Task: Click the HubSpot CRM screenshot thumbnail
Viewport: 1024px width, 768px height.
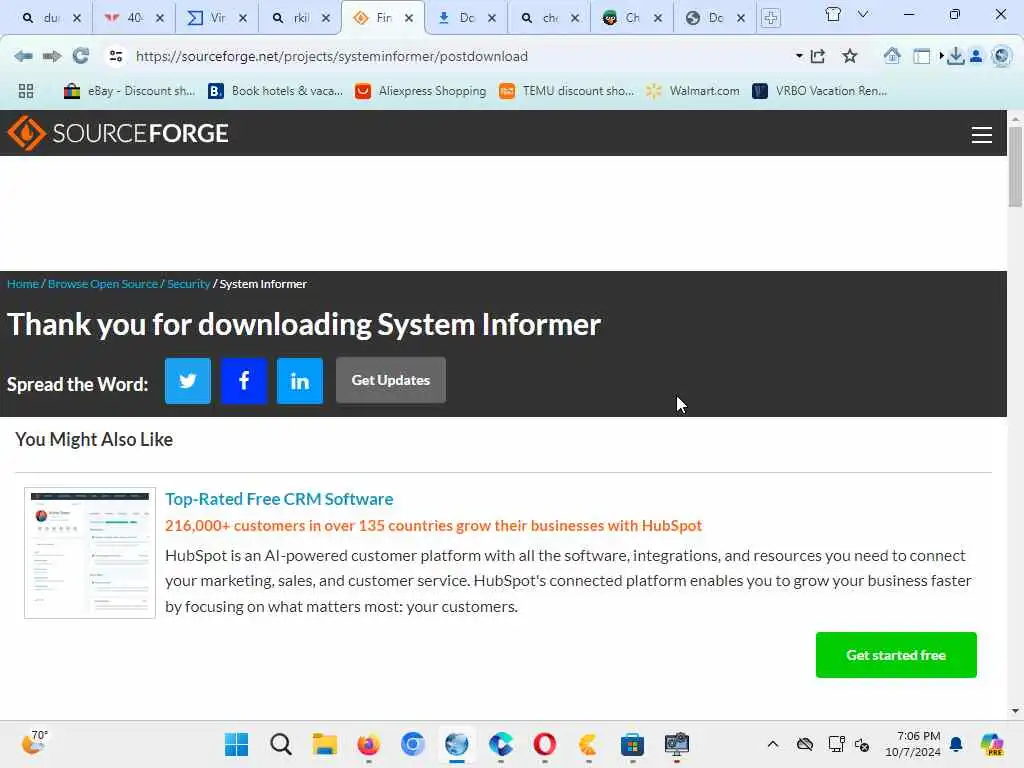Action: (x=90, y=552)
